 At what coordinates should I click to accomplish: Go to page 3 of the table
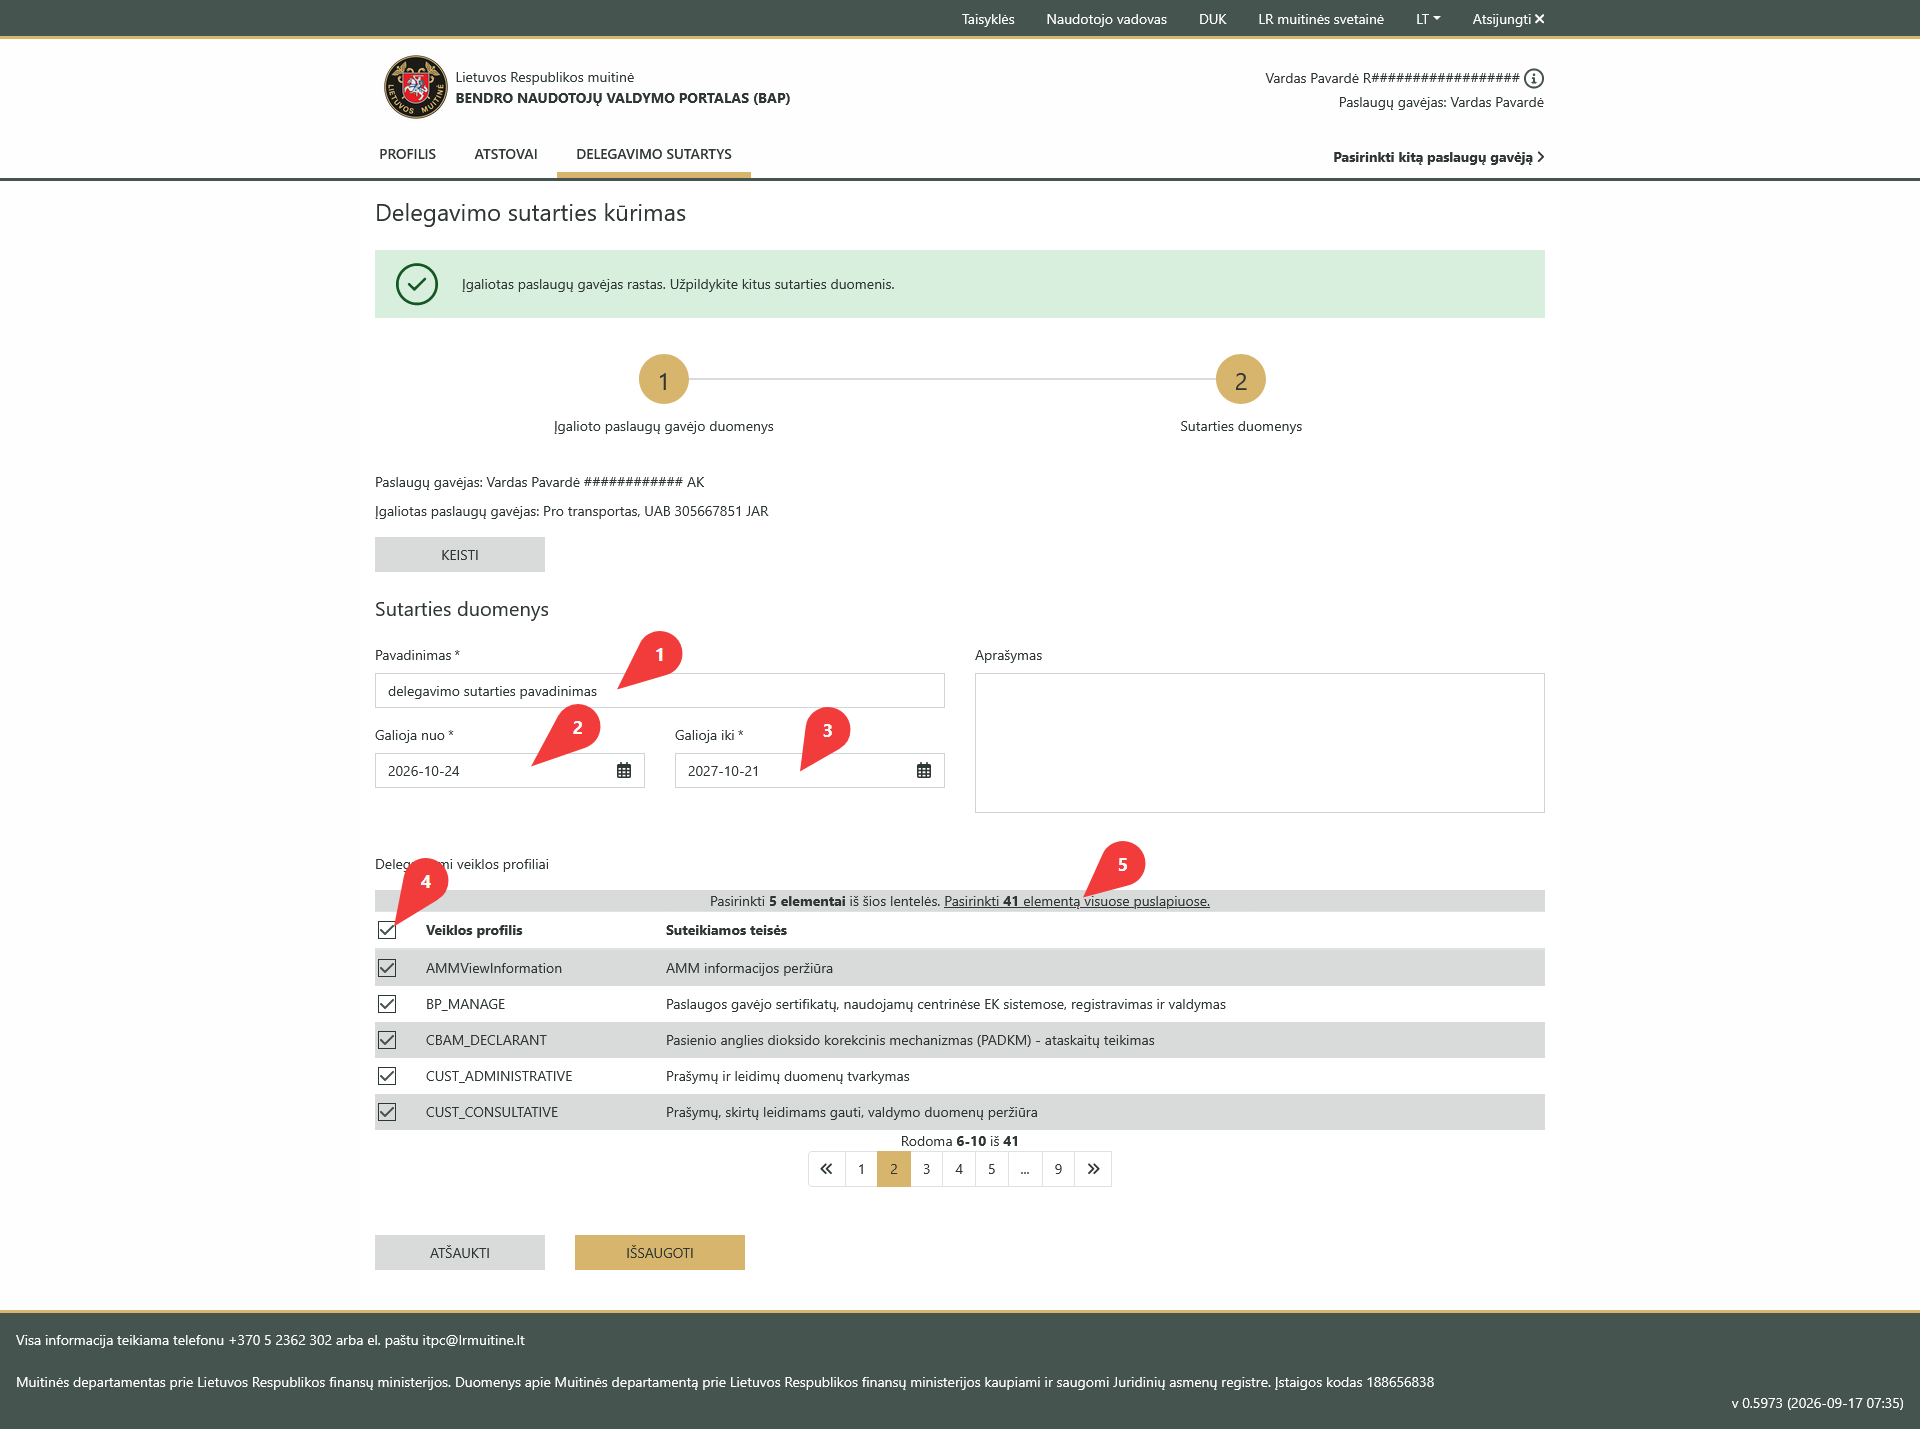[926, 1169]
